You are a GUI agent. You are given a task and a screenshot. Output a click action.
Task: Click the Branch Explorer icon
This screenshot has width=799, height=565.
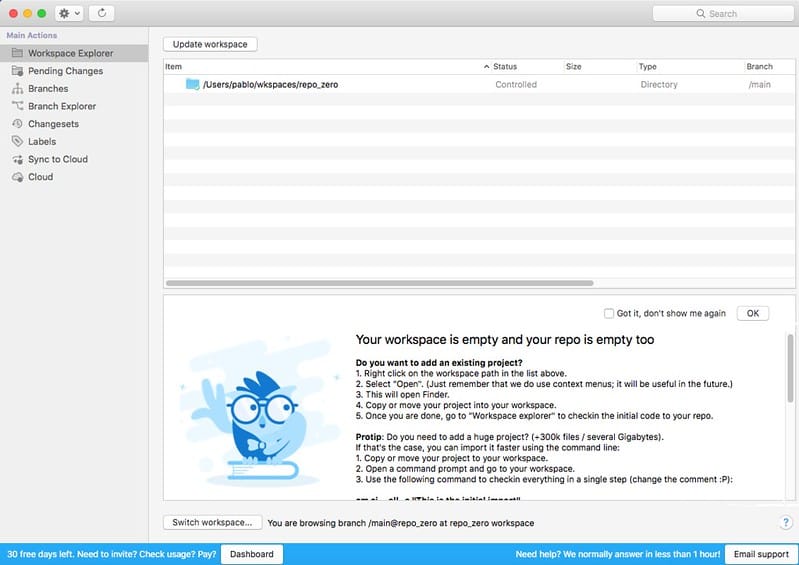17,106
